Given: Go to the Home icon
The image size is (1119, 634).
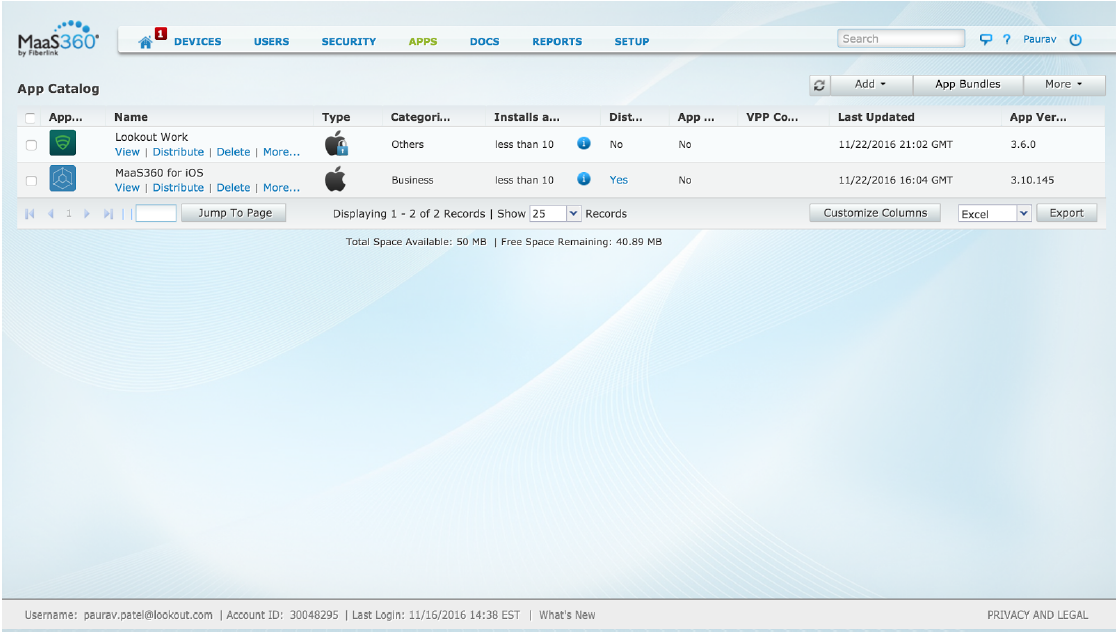Looking at the screenshot, I should (145, 42).
